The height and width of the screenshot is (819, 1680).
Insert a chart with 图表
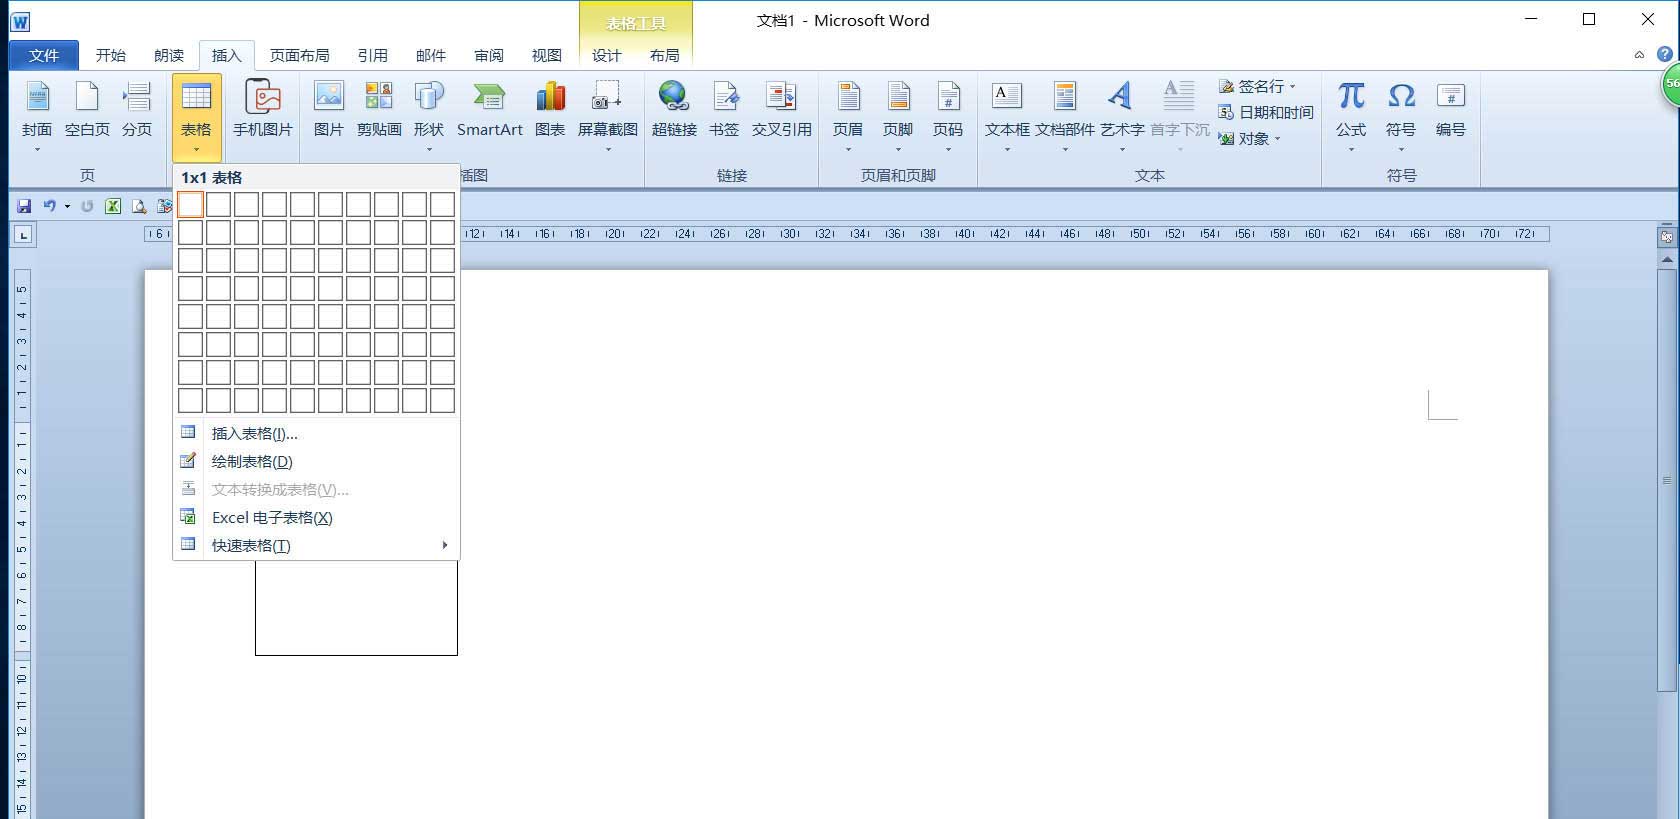tap(550, 111)
